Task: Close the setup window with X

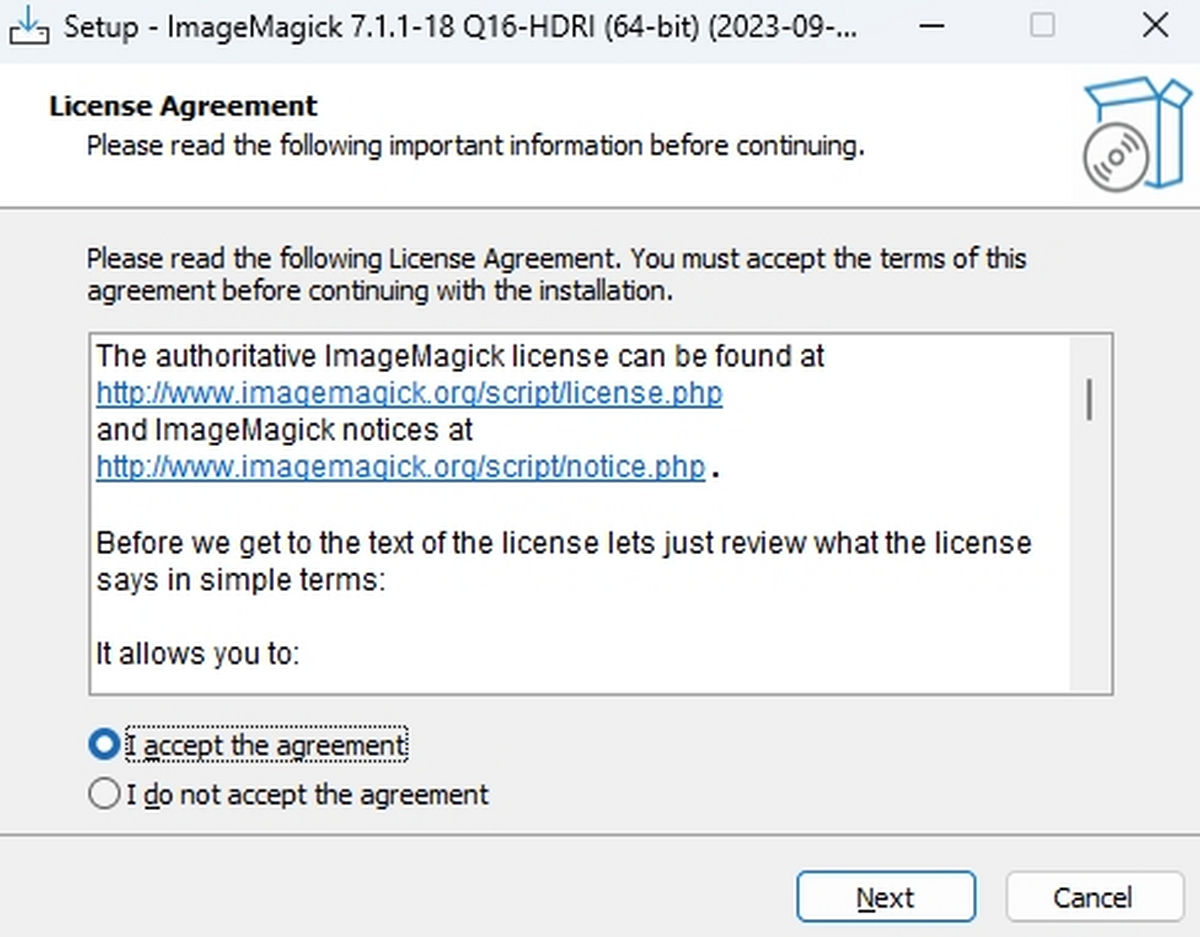Action: tap(1155, 25)
